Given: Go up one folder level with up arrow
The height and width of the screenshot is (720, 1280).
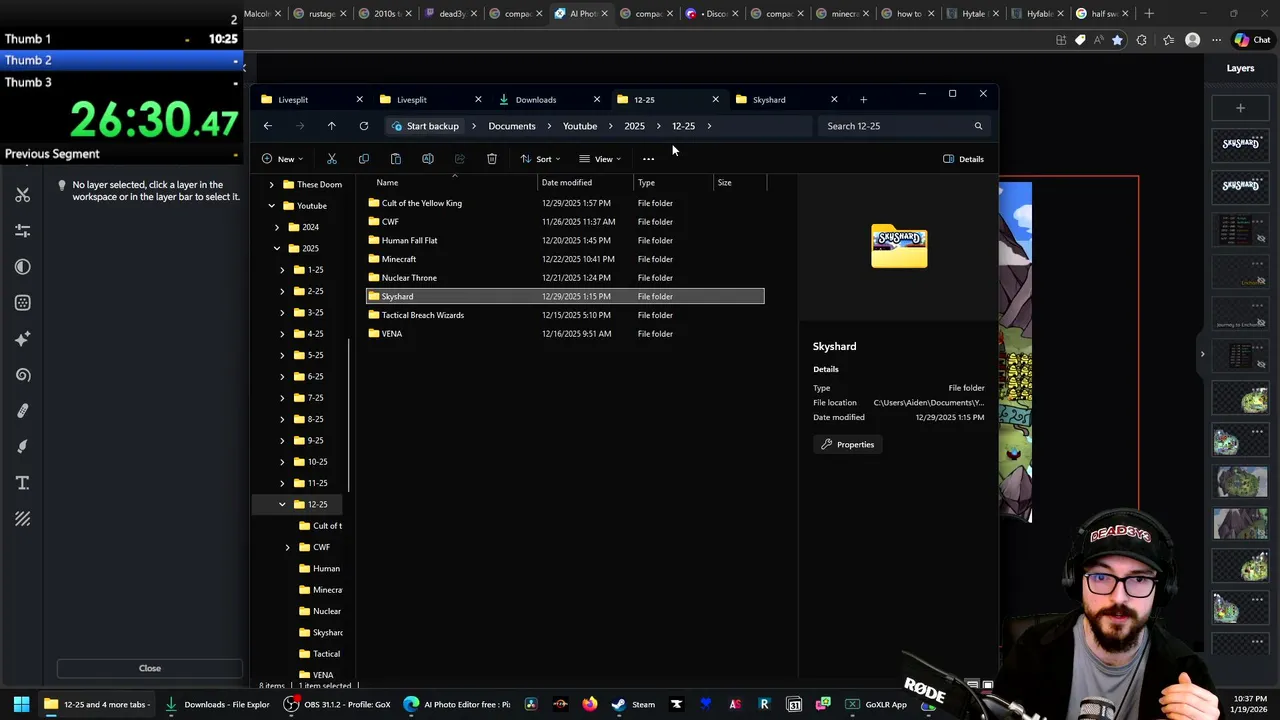Looking at the screenshot, I should pyautogui.click(x=332, y=126).
